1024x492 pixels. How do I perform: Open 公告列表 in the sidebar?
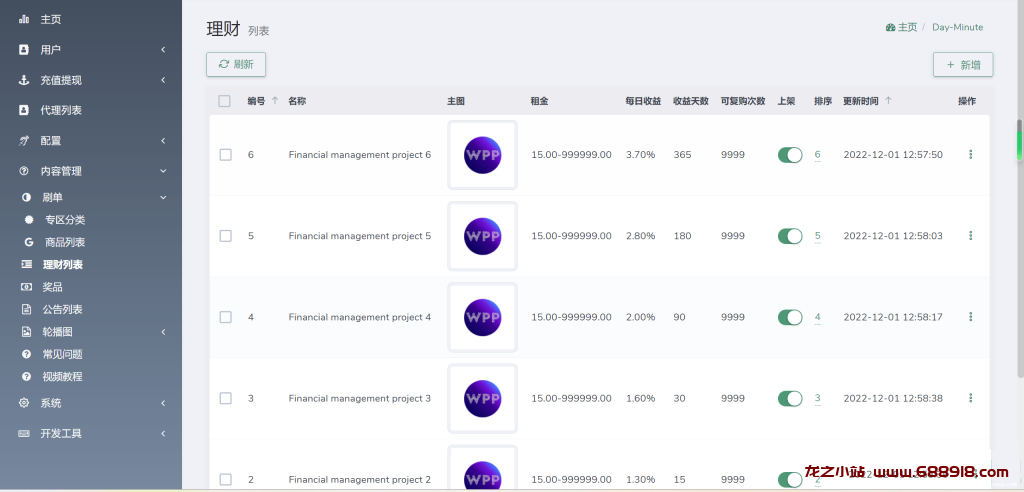point(63,310)
